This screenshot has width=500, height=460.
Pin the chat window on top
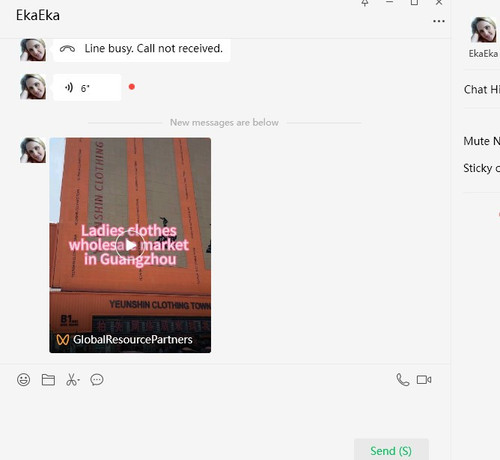pos(365,3)
